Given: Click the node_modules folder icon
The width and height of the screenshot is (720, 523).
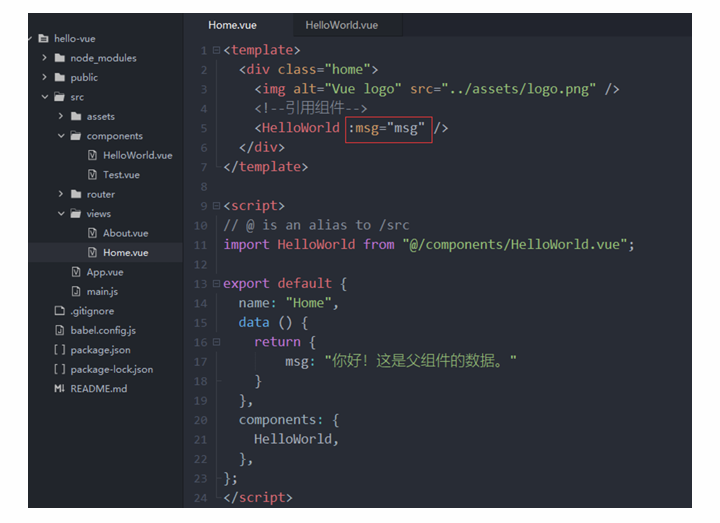Looking at the screenshot, I should pos(60,58).
